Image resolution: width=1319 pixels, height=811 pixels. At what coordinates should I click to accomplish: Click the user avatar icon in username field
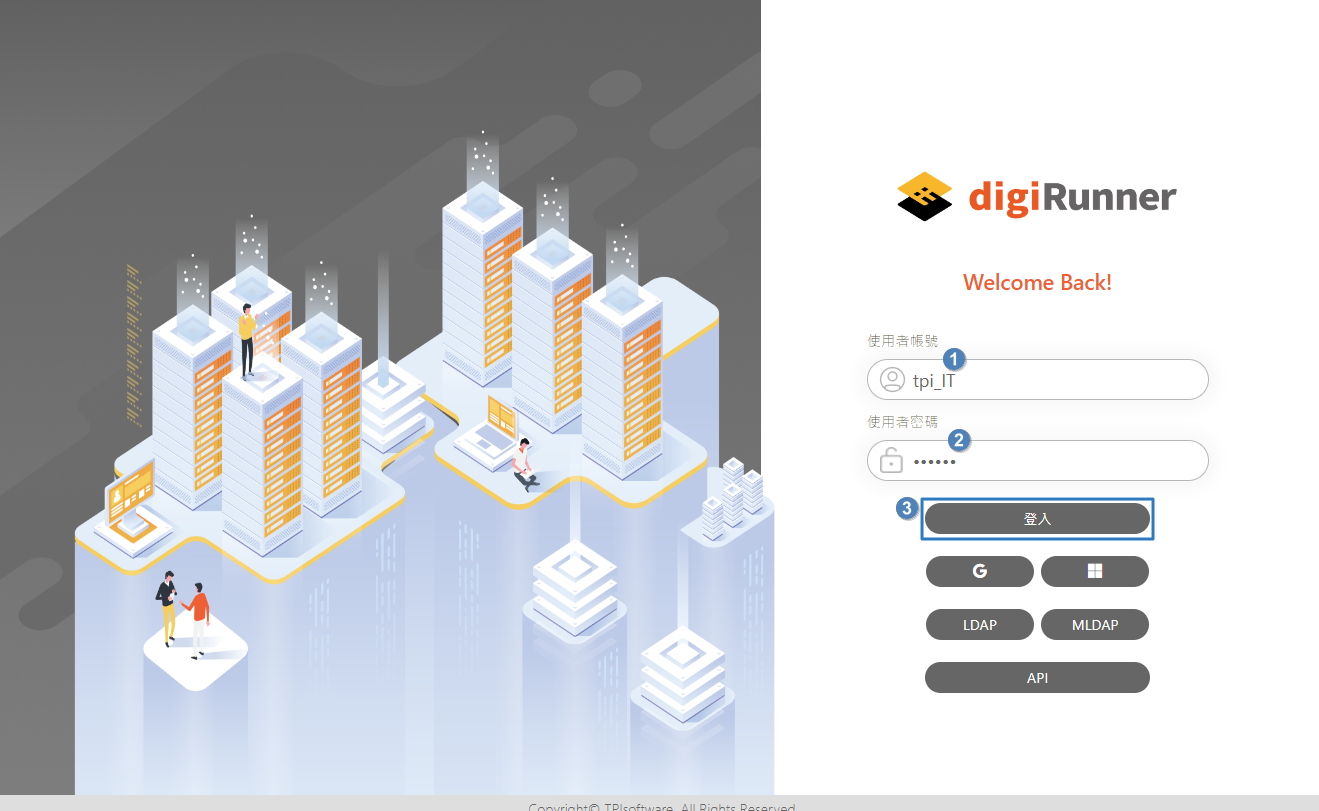892,380
